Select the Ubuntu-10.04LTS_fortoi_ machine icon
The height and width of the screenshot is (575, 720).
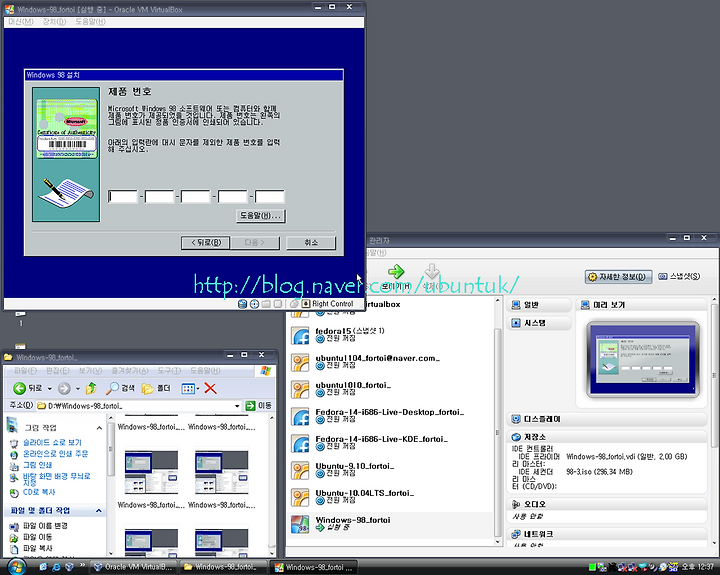(301, 498)
